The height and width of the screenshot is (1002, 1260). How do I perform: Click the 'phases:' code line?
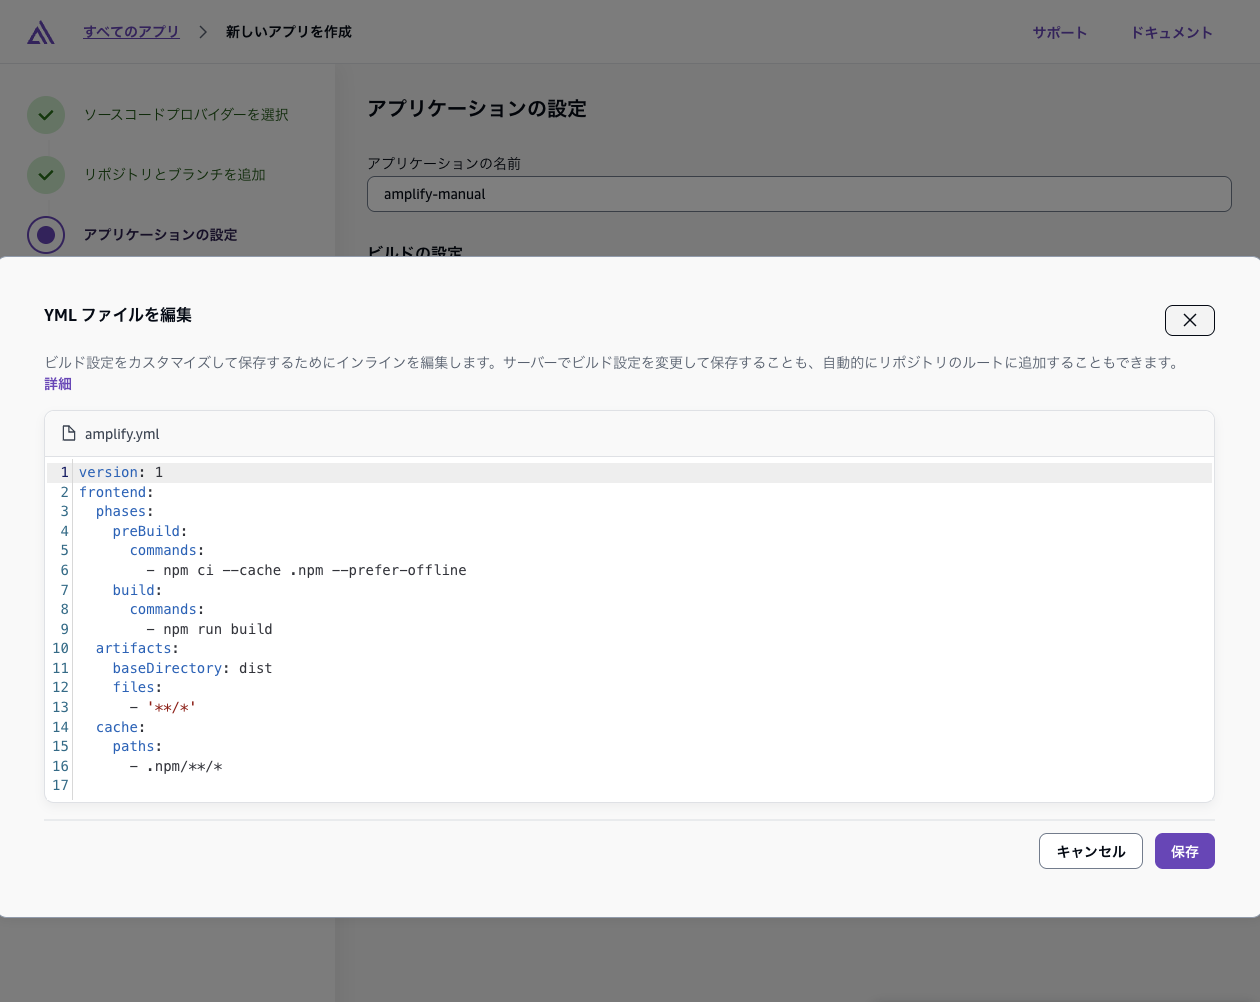click(x=125, y=511)
